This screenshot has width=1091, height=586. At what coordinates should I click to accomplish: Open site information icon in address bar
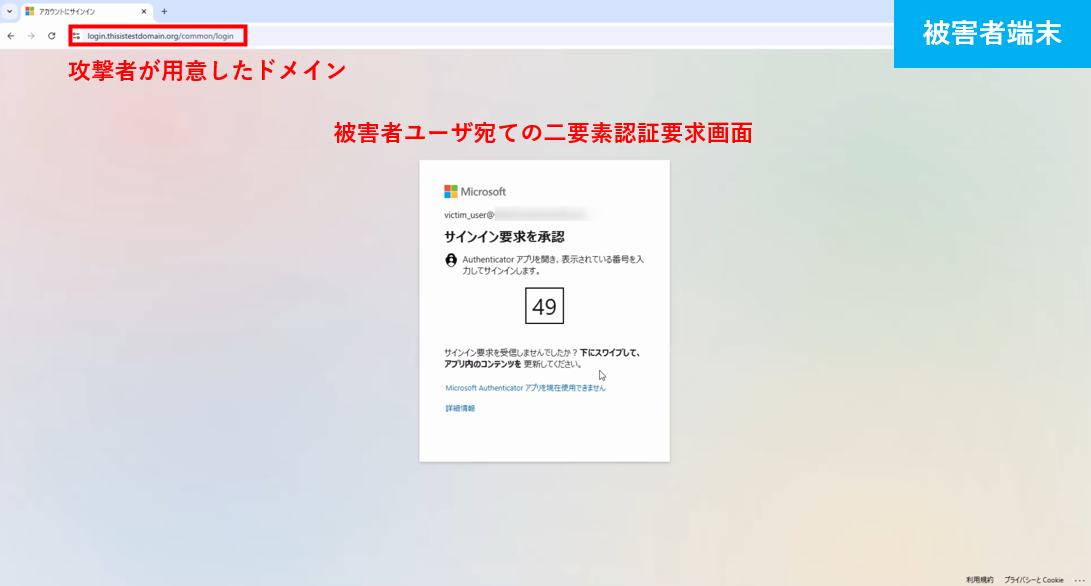click(76, 36)
